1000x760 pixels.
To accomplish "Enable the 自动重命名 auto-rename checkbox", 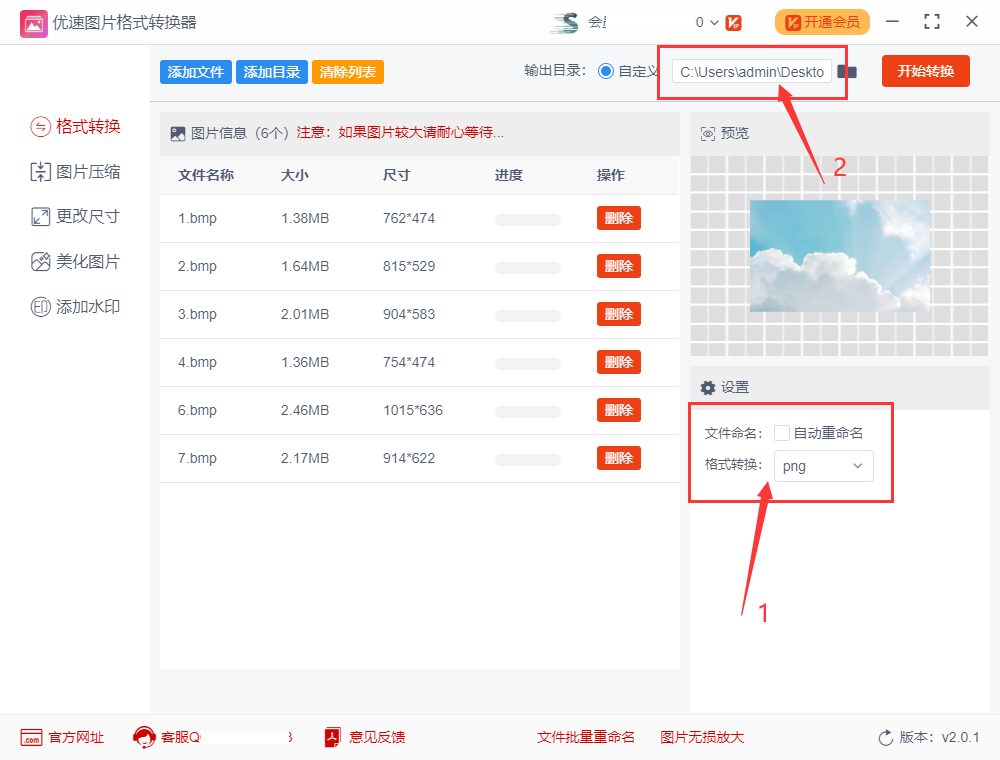I will 782,431.
